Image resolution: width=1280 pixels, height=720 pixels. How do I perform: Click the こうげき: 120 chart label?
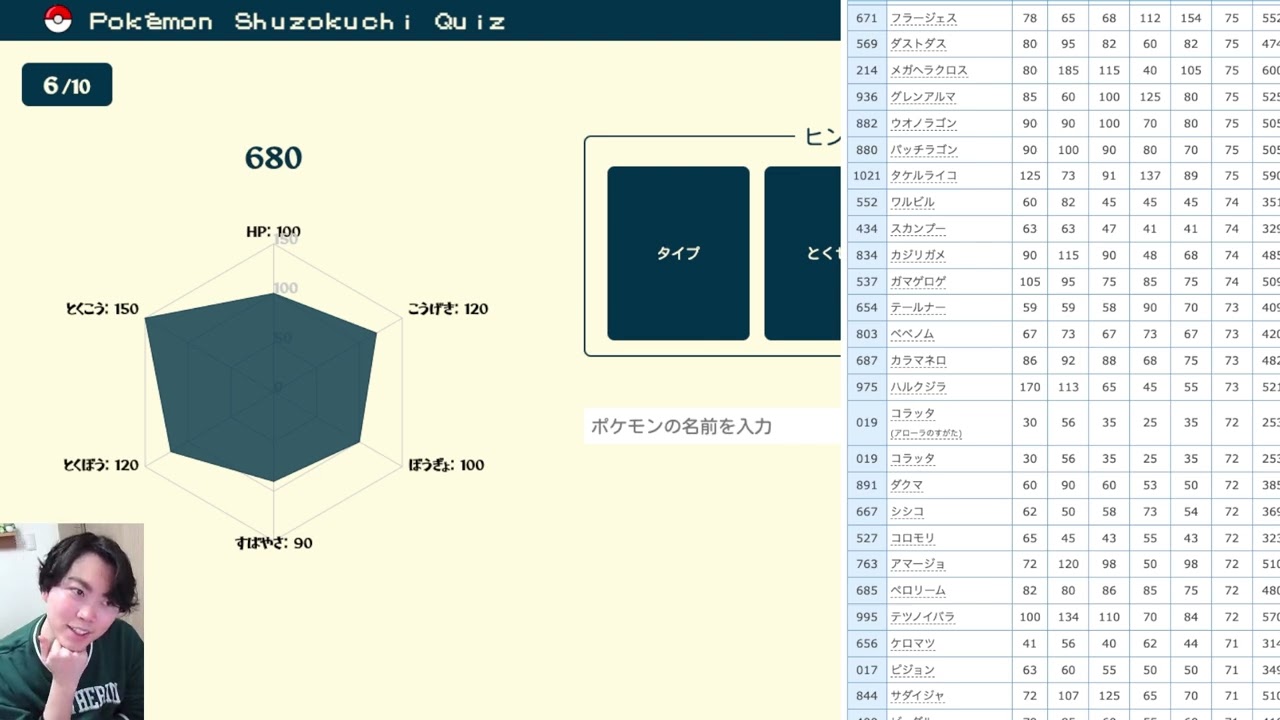(x=448, y=309)
